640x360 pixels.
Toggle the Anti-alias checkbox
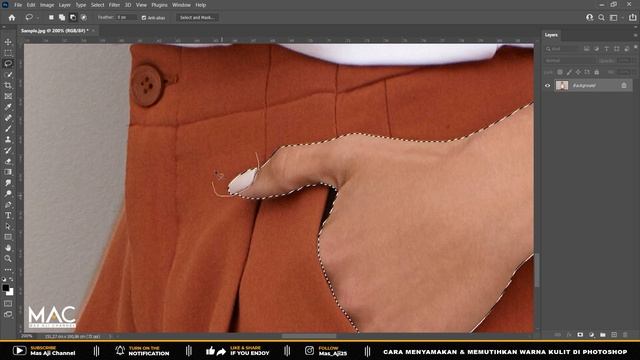pyautogui.click(x=144, y=18)
